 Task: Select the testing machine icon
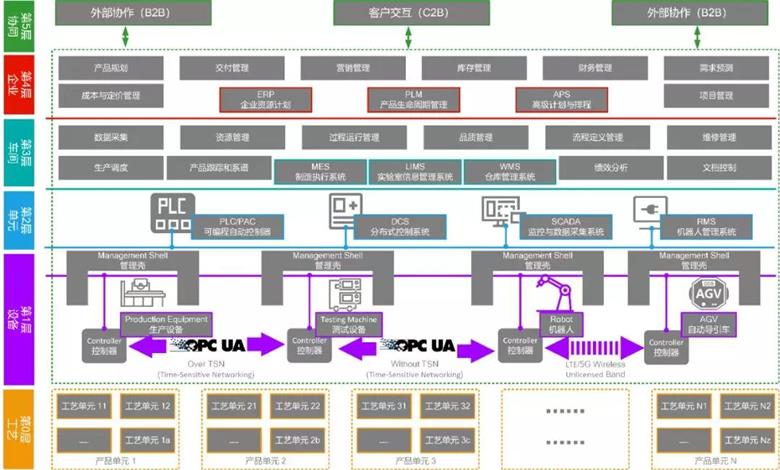tap(356, 296)
